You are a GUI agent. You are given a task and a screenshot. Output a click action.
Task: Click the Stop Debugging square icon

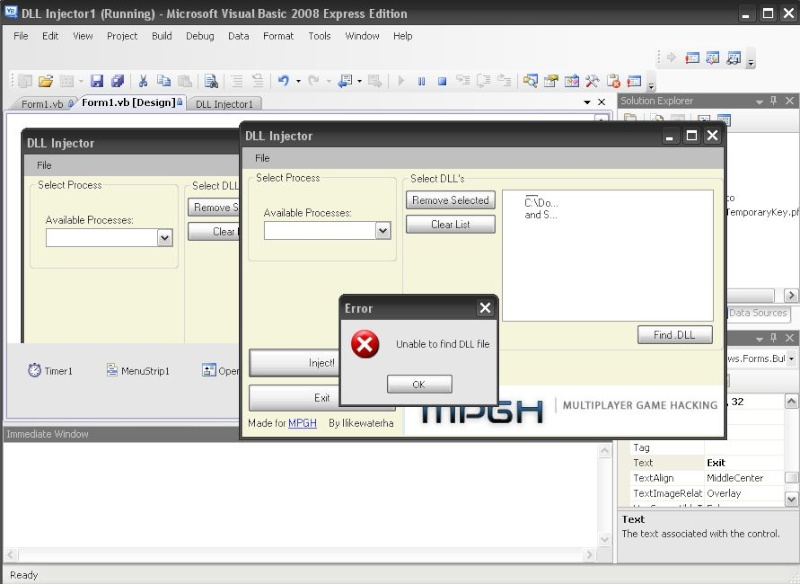442,81
